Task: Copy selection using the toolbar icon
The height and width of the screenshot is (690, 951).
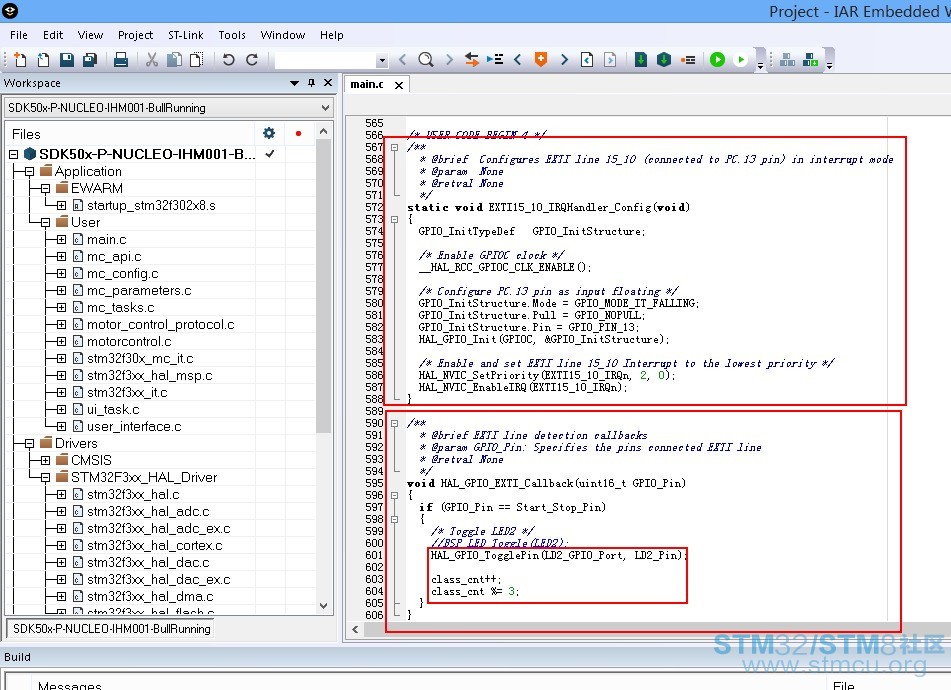Action: coord(174,59)
